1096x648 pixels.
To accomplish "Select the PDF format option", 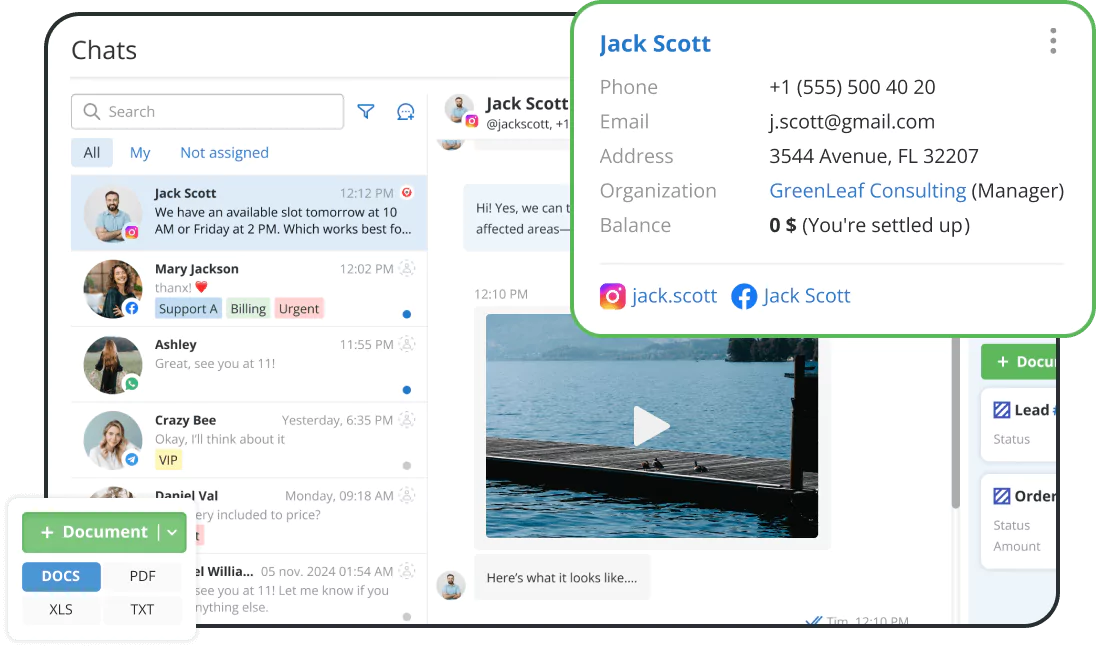I will coord(142,577).
